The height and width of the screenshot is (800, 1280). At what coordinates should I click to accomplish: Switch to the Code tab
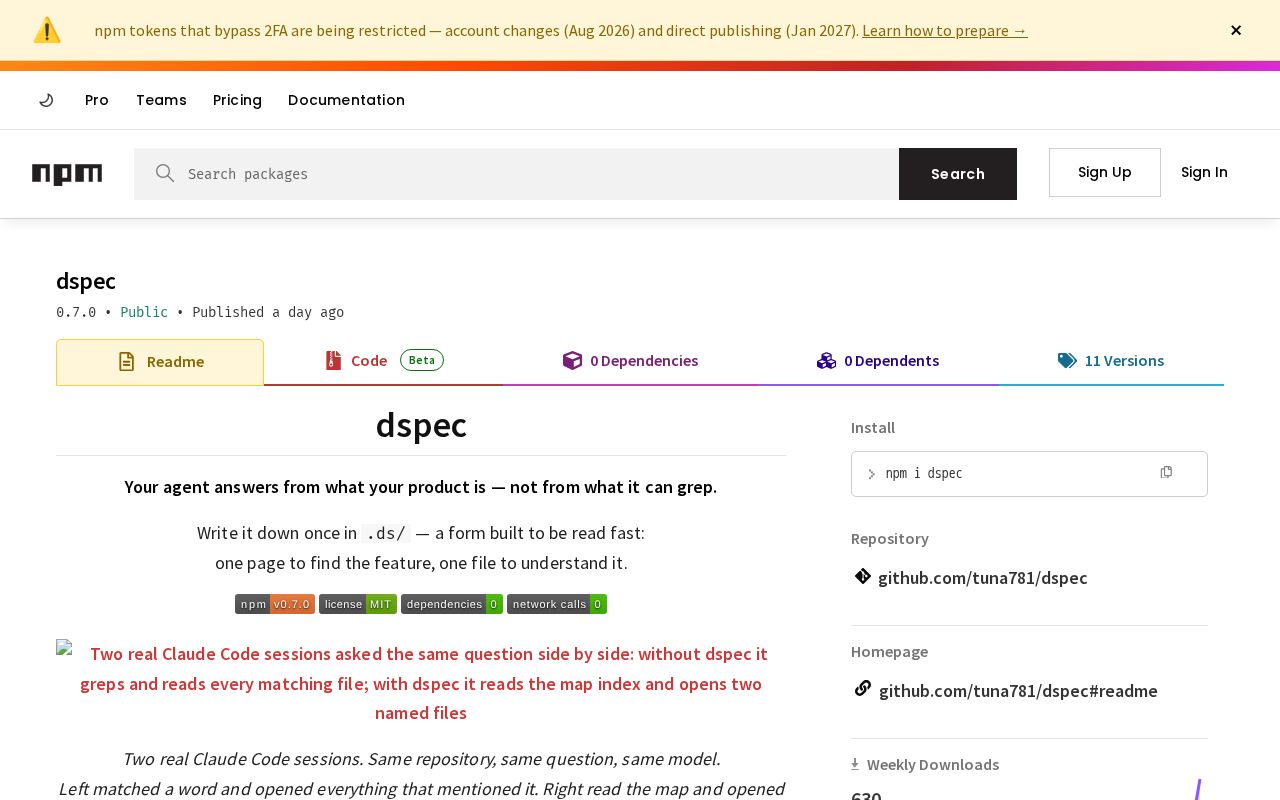coord(383,361)
